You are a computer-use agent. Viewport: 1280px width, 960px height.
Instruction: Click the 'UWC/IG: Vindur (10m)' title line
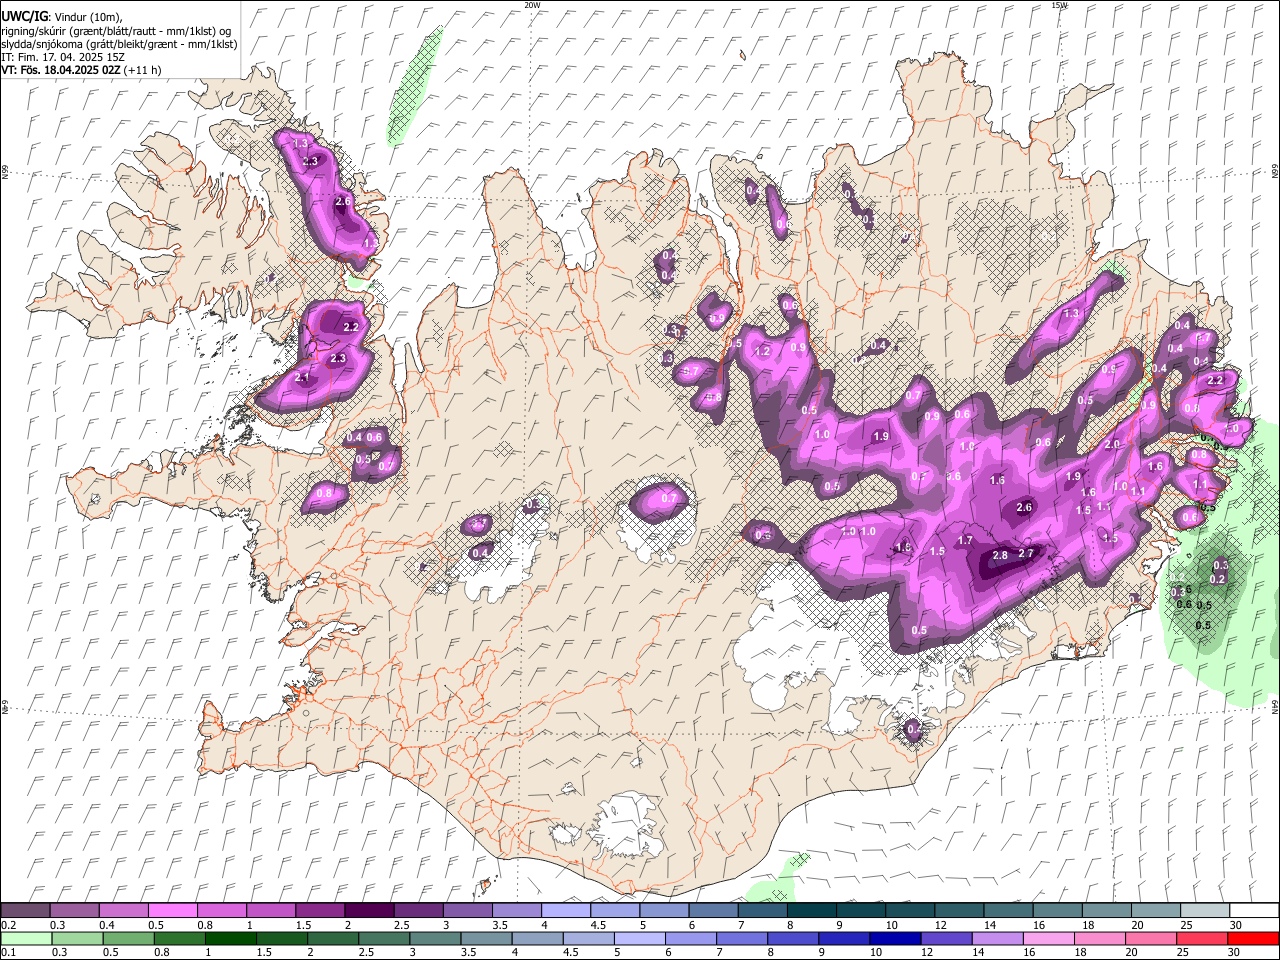click(62, 17)
